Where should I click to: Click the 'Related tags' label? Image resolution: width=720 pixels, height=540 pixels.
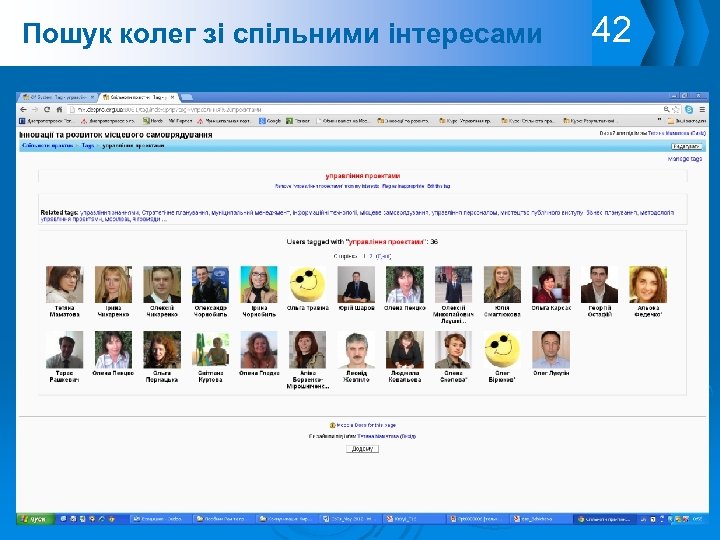click(59, 213)
